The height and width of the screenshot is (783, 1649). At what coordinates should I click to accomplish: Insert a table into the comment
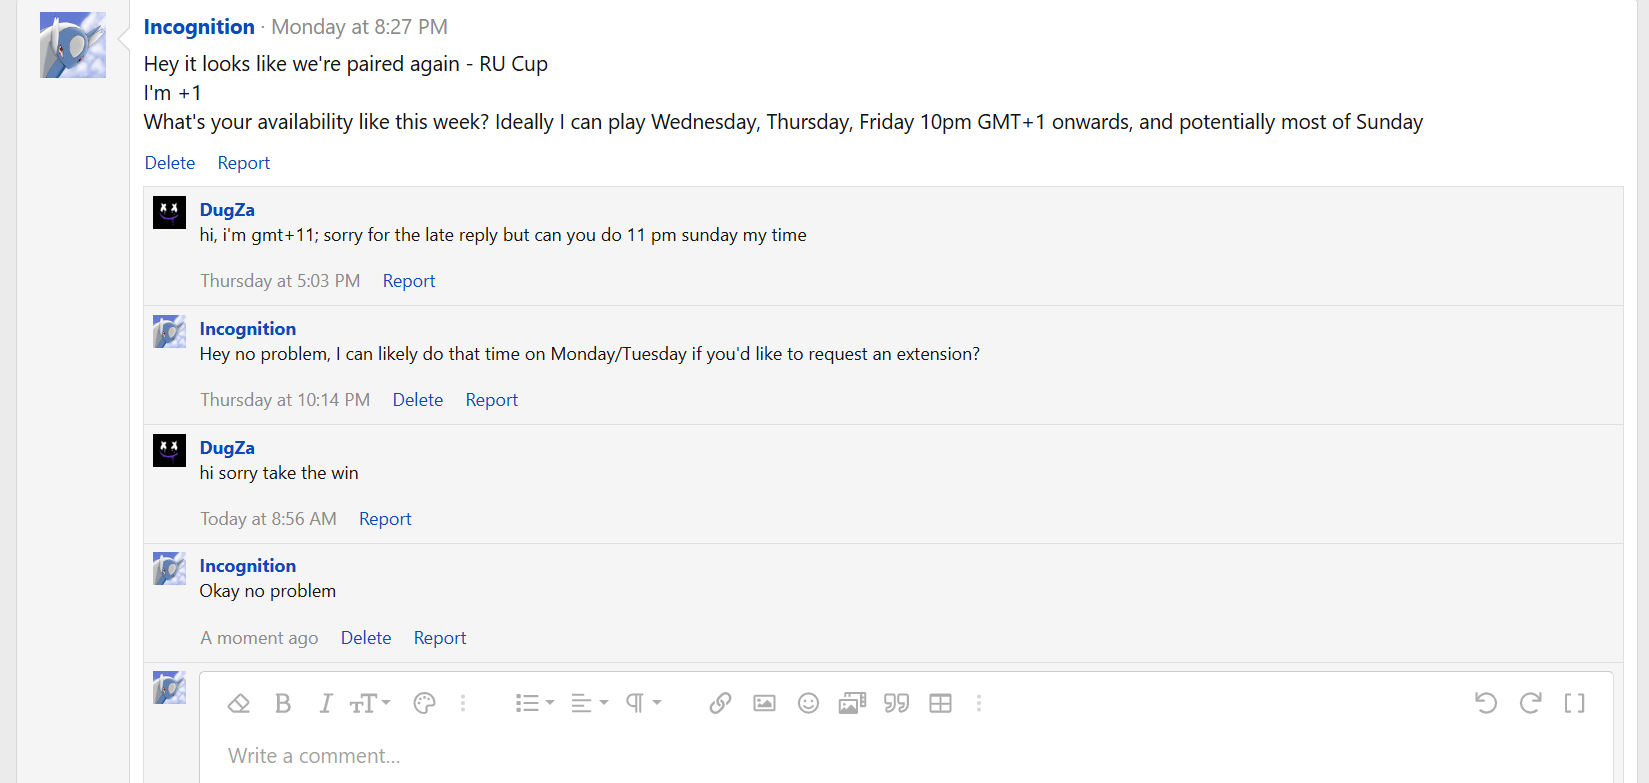click(x=940, y=704)
